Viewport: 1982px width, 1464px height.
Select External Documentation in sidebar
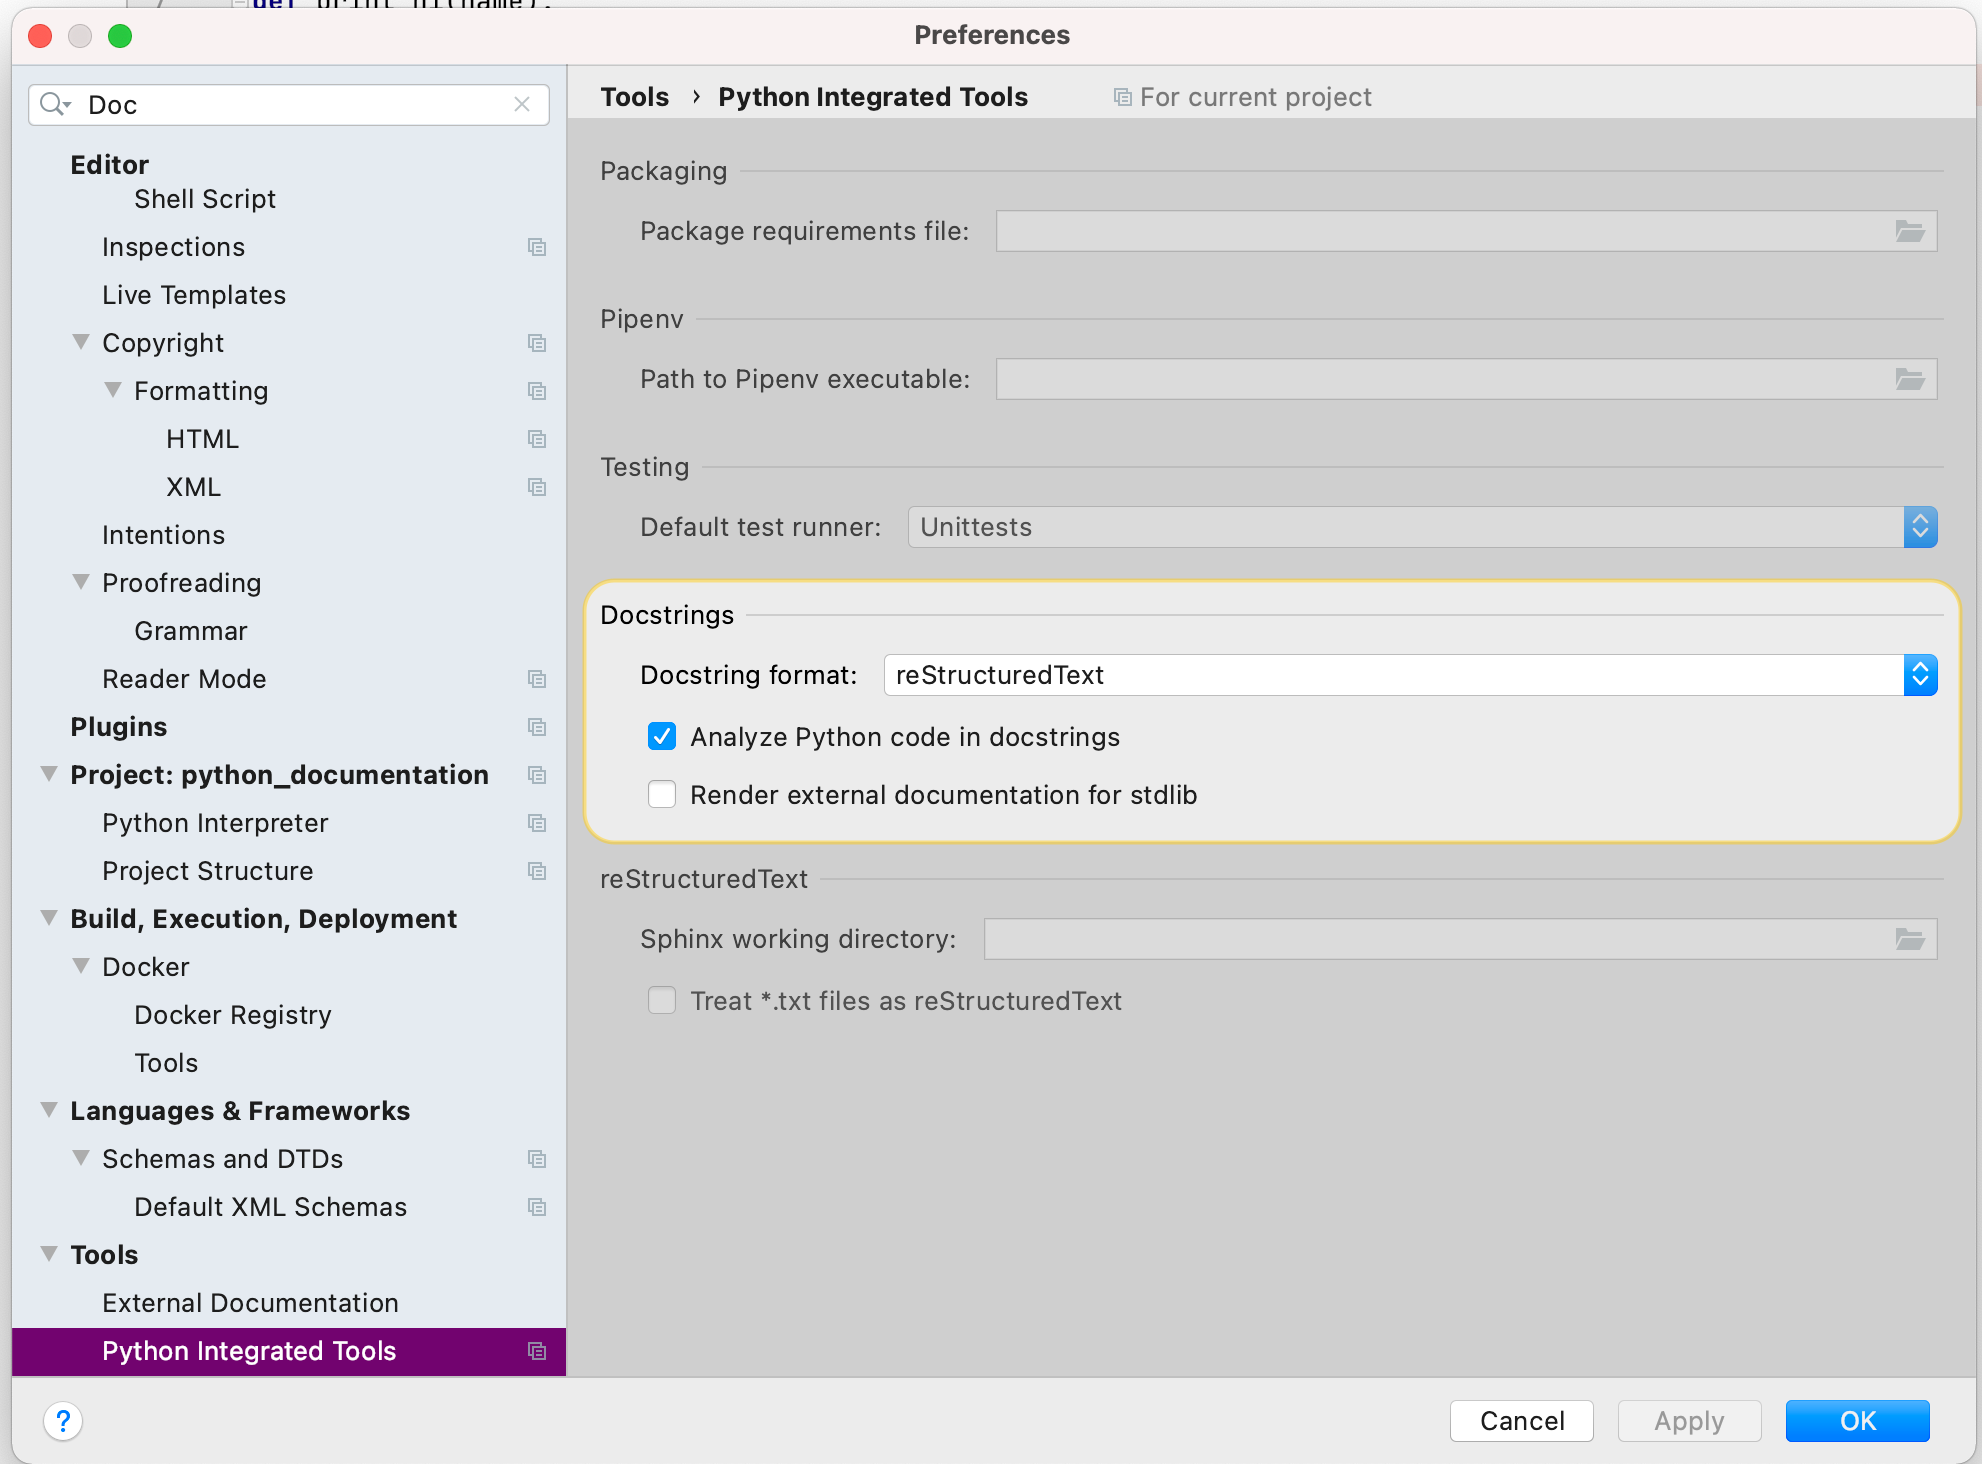pos(250,1303)
